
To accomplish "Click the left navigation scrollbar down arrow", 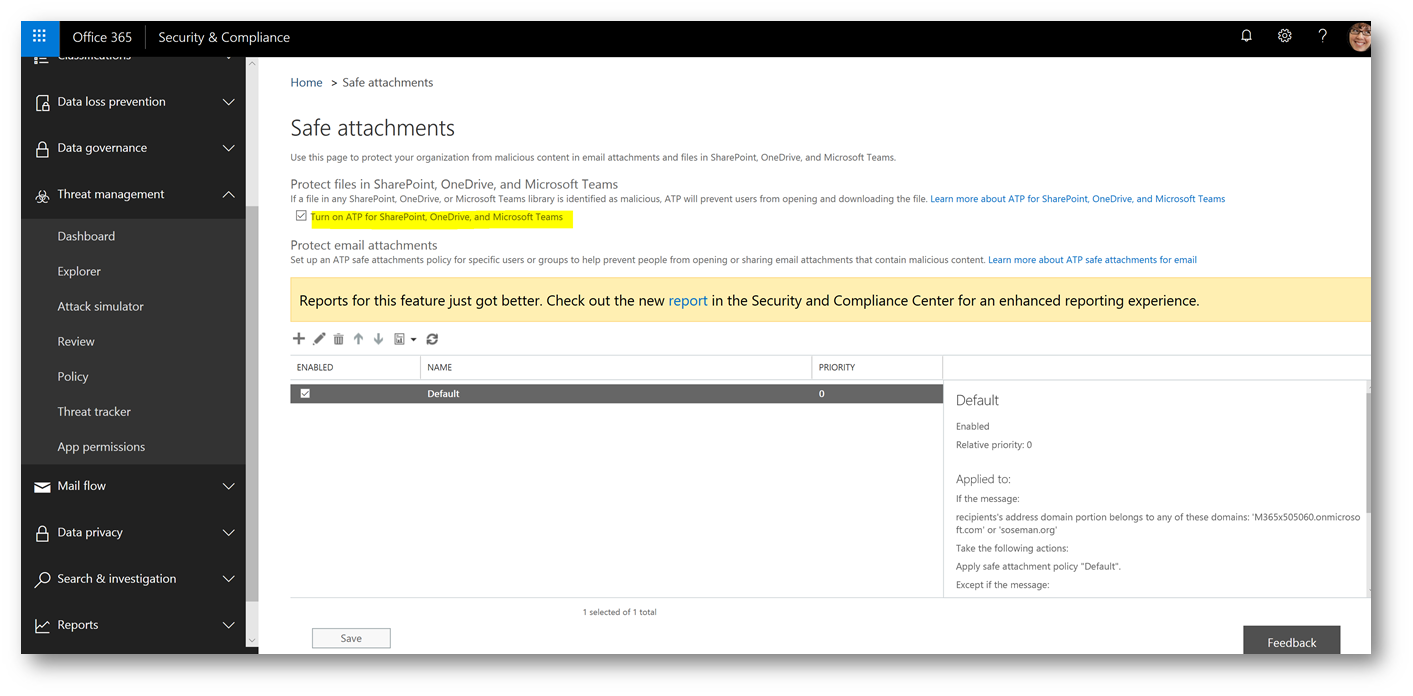I will pyautogui.click(x=251, y=639).
